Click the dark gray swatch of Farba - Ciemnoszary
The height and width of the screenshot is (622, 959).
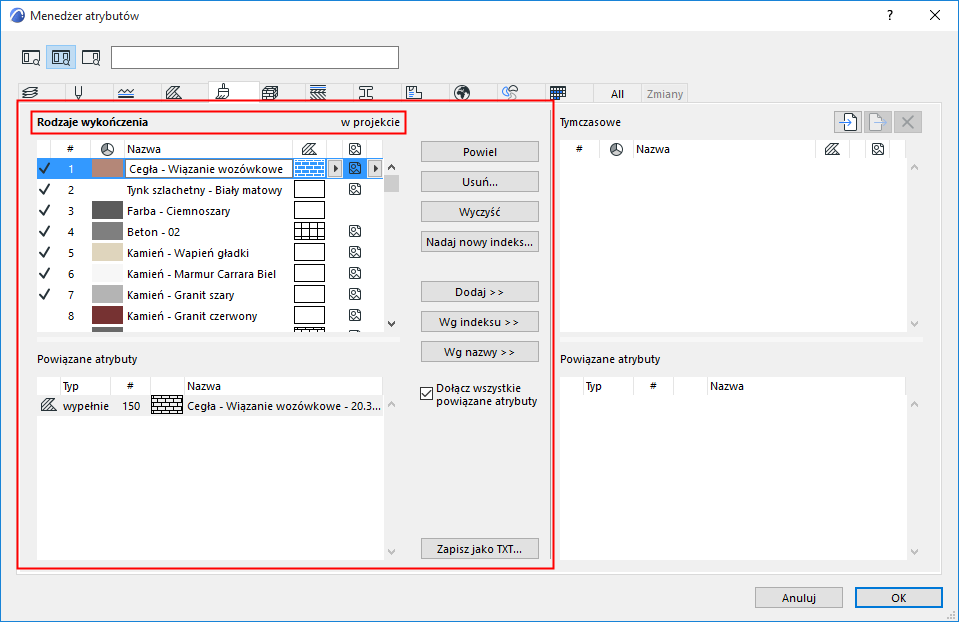click(x=107, y=210)
